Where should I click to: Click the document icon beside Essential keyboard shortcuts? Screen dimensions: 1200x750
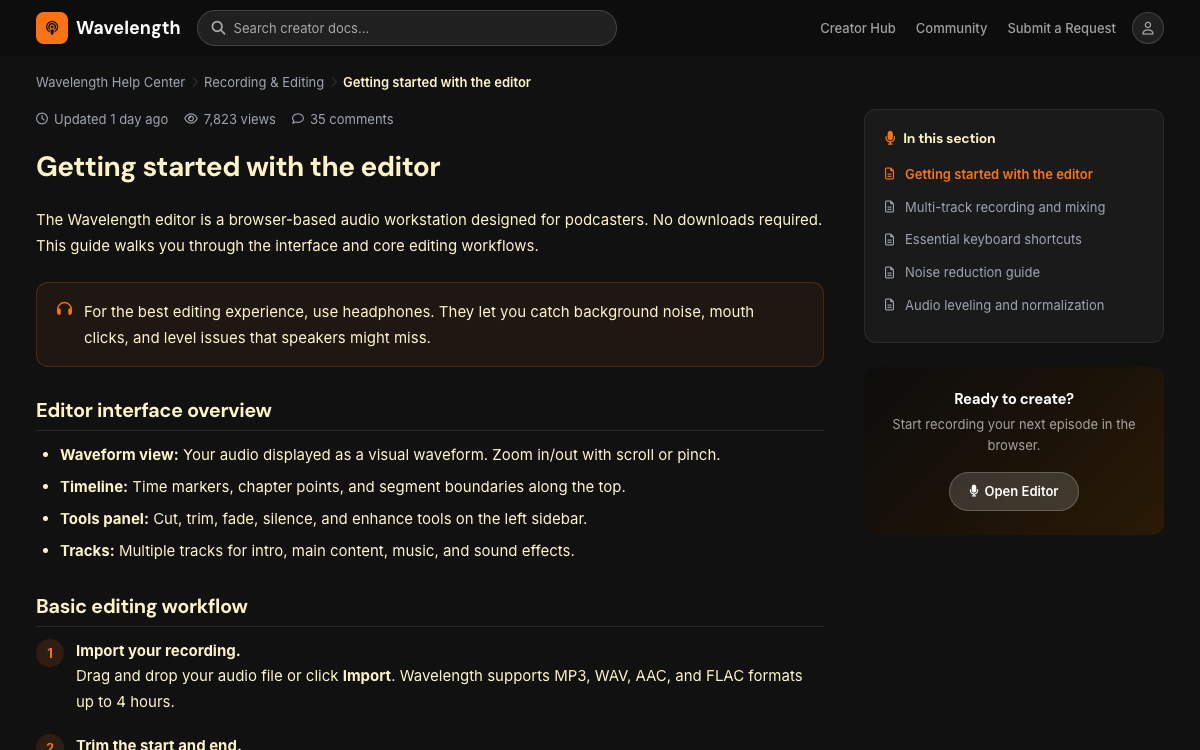coord(890,239)
